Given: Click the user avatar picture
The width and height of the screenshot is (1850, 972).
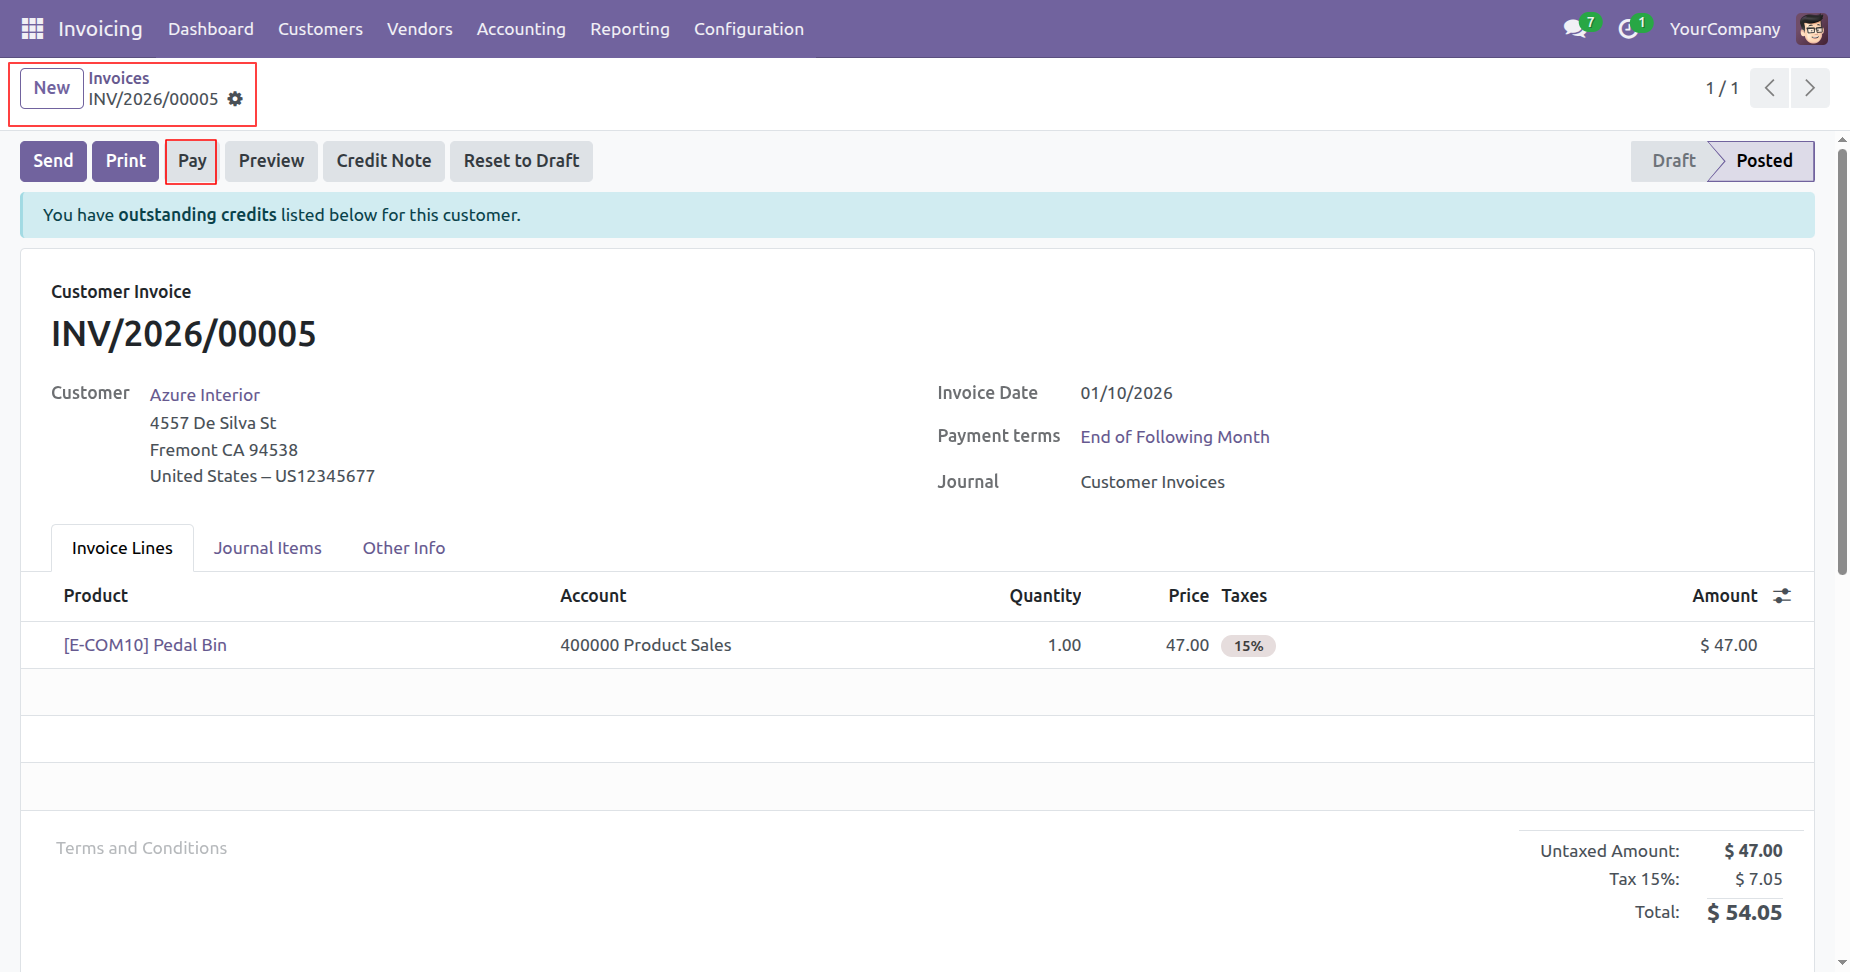Looking at the screenshot, I should pos(1811,29).
